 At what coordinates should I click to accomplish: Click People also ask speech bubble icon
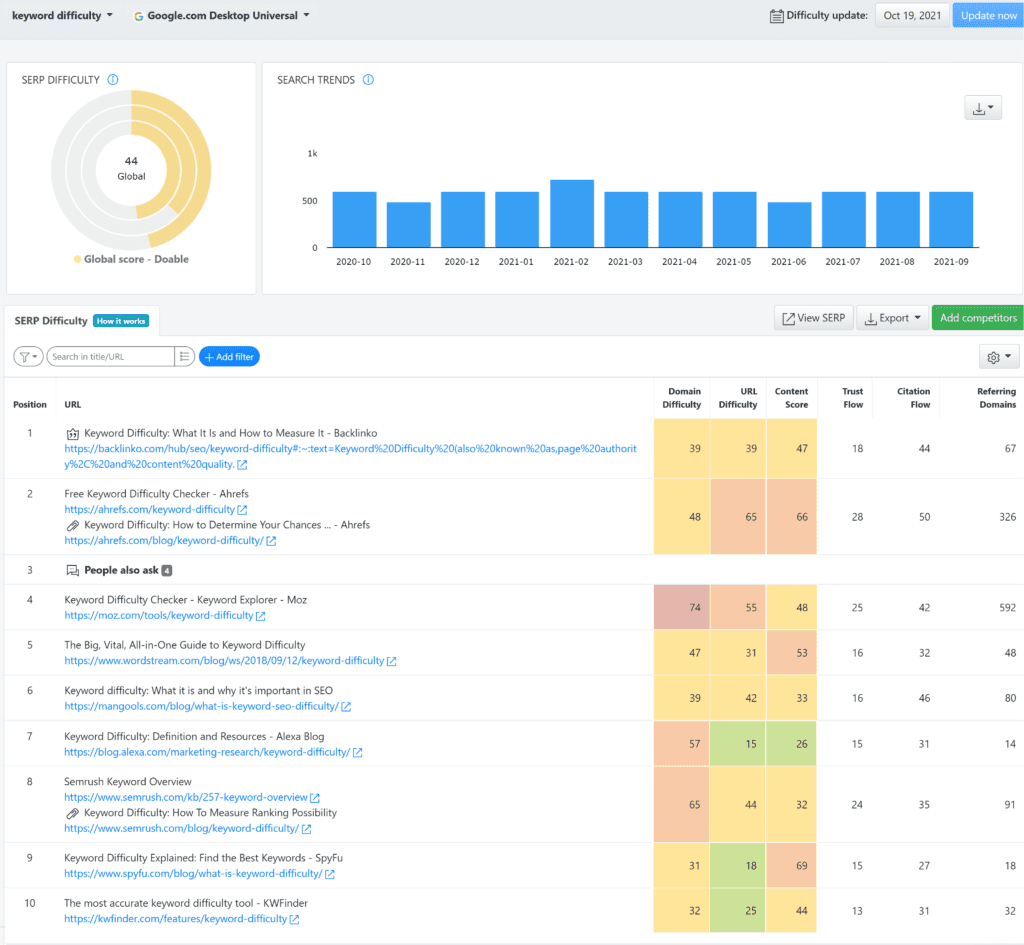(72, 571)
